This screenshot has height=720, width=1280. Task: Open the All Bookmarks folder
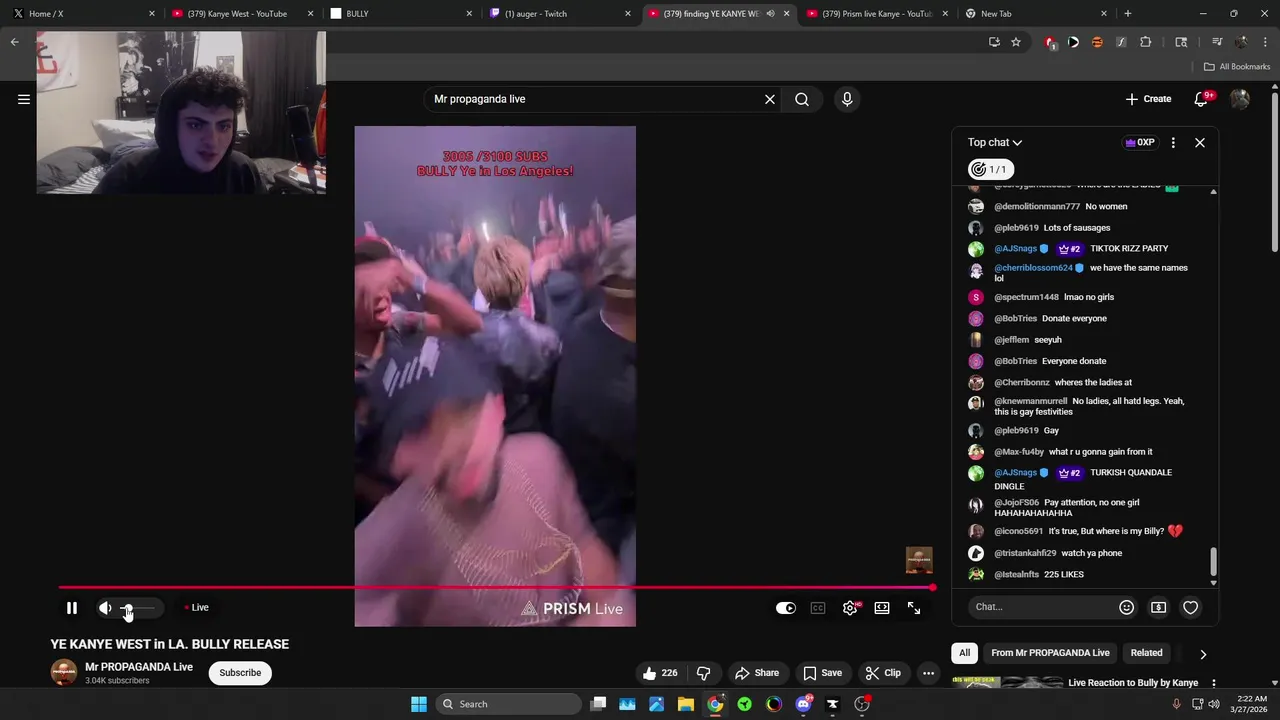(x=1237, y=67)
